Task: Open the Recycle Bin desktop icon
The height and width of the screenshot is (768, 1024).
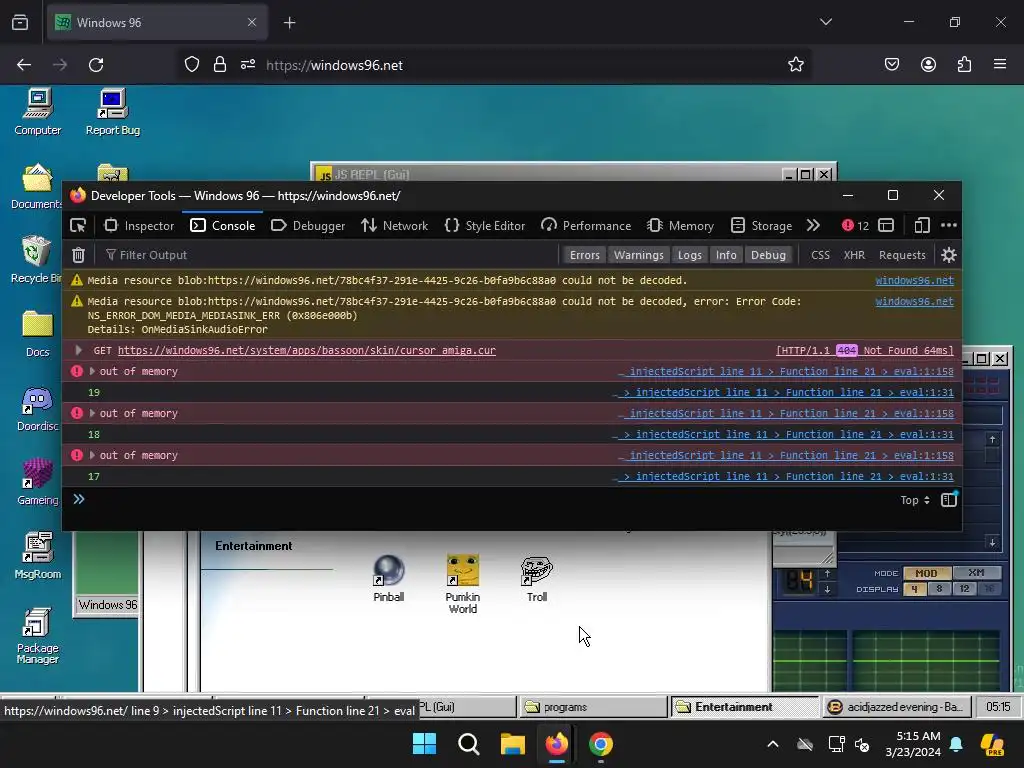Action: (37, 259)
